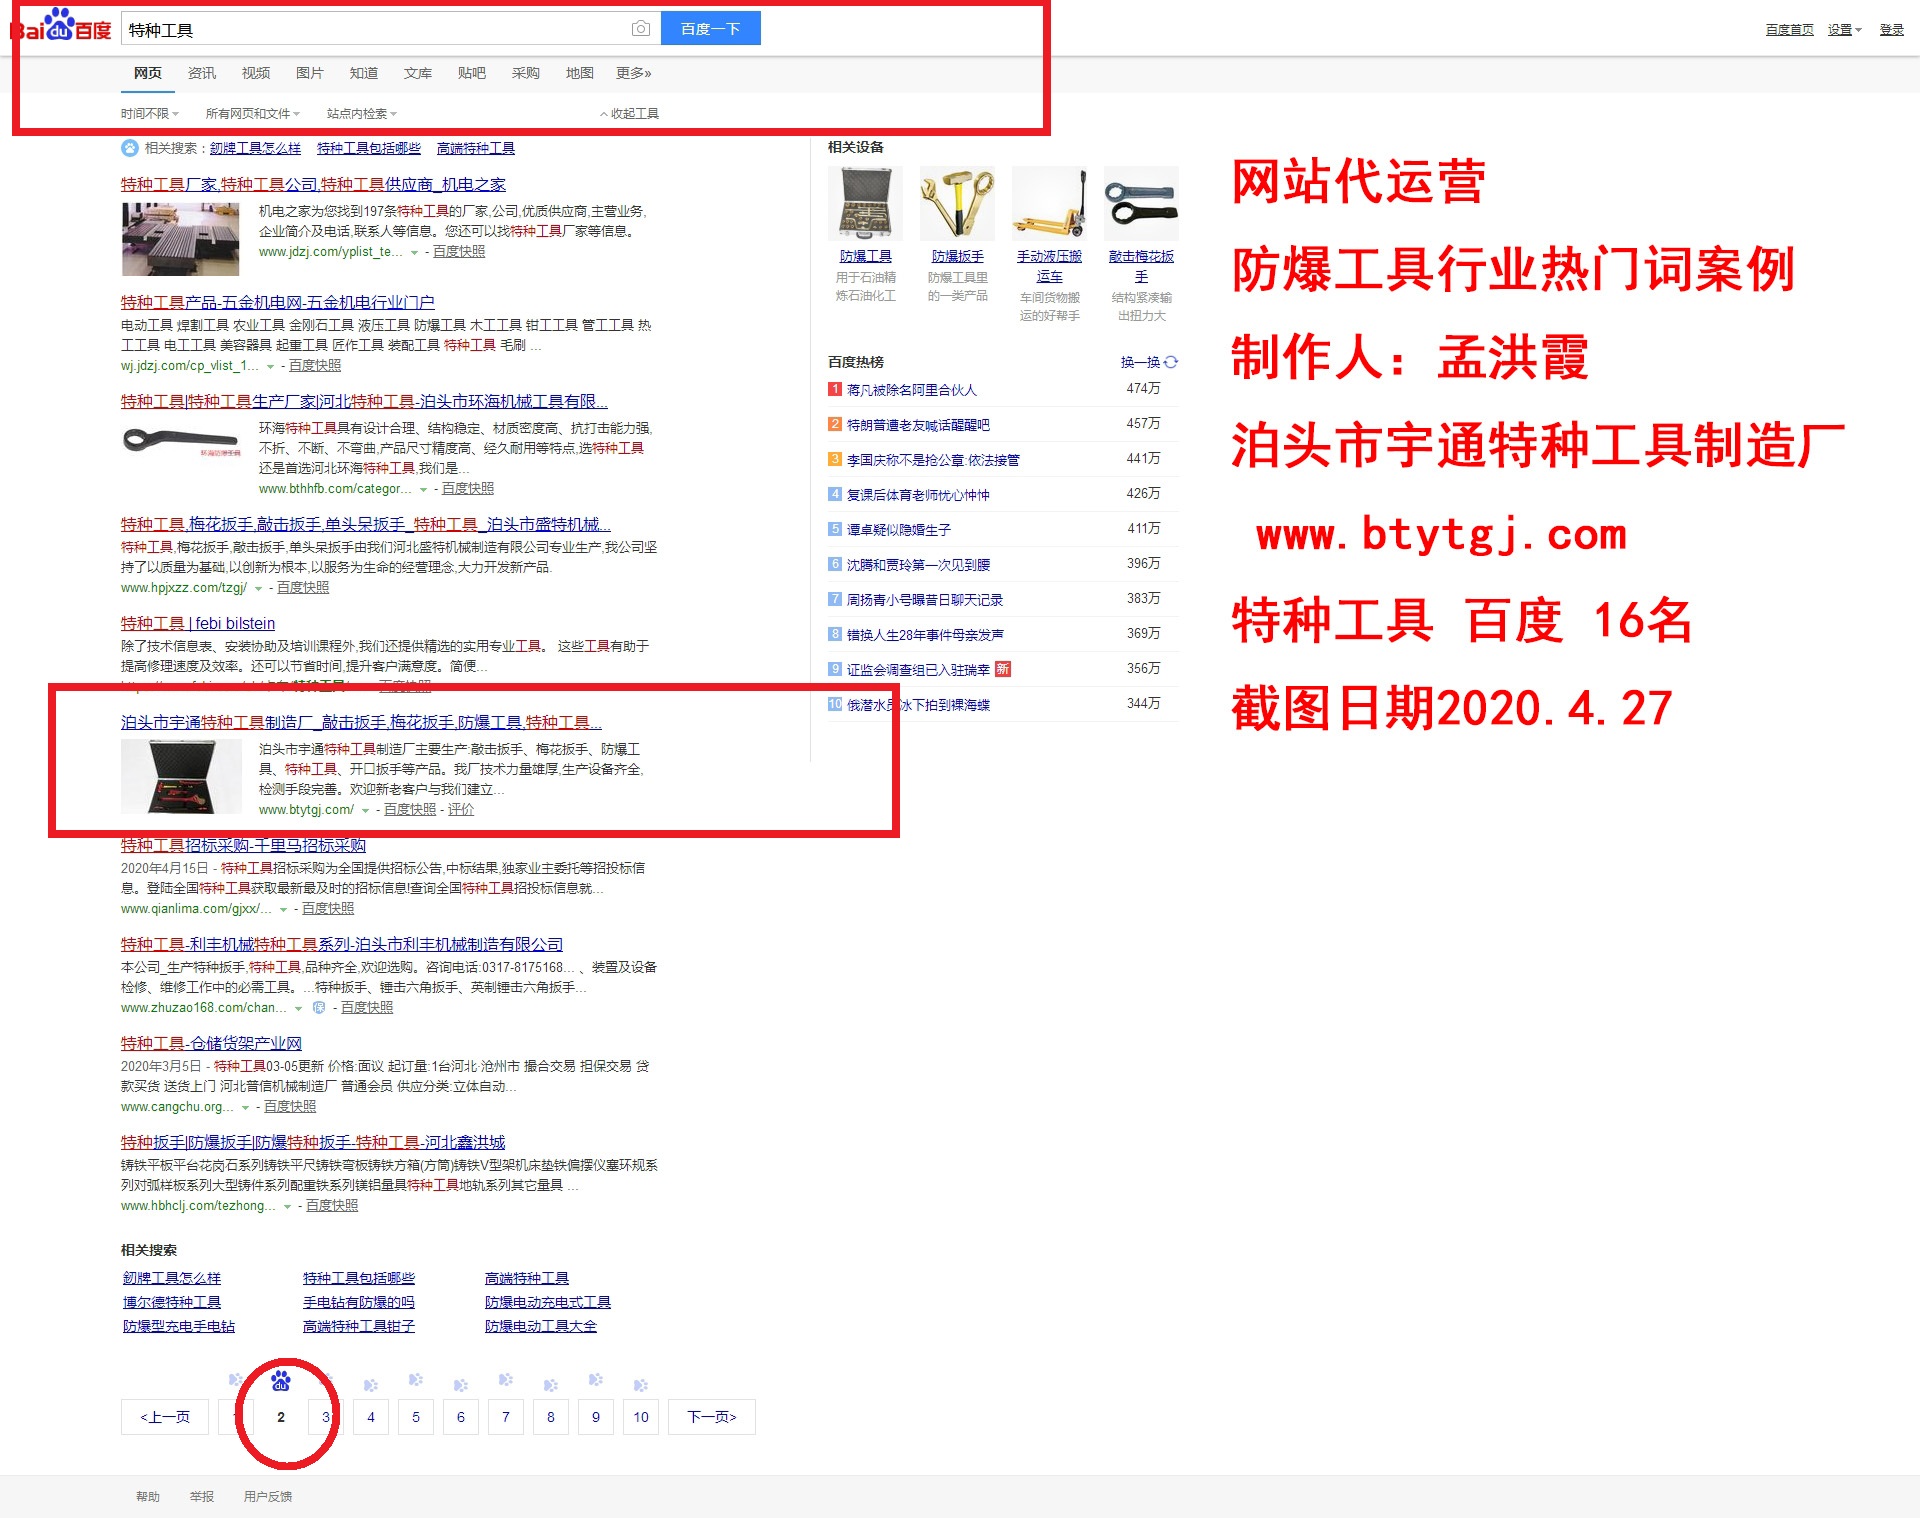Click the 评价 link on btytgj result
Viewport: 1920px width, 1518px height.
(x=461, y=810)
